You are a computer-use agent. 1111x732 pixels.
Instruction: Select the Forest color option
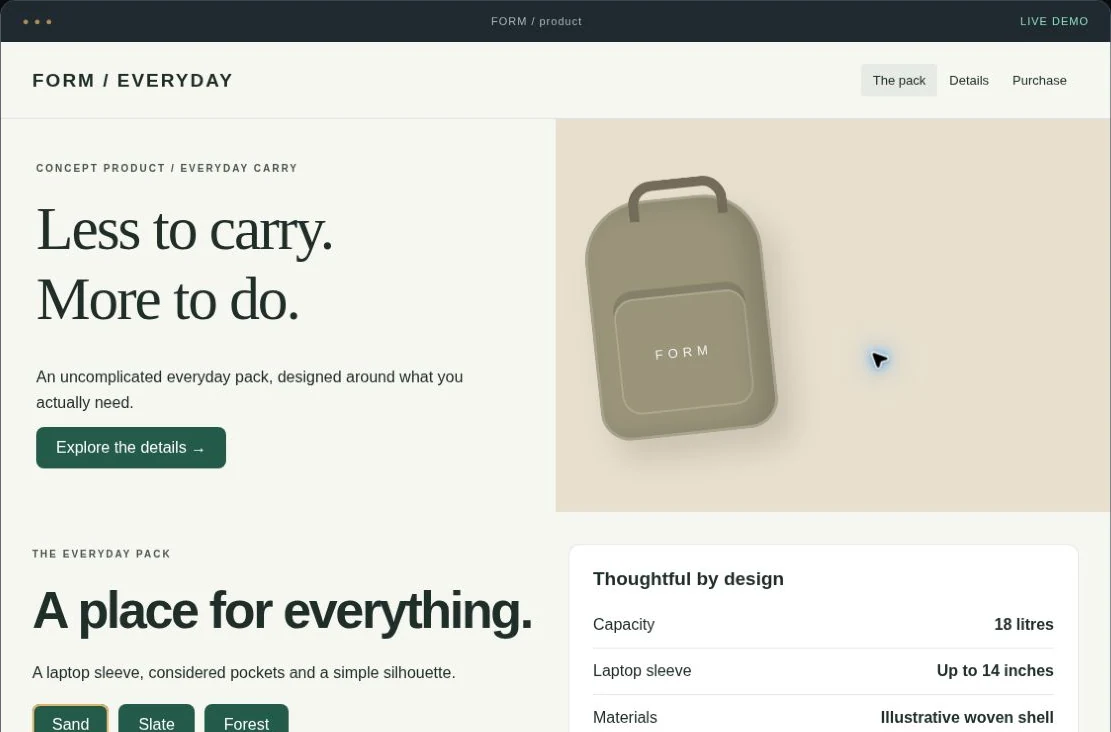(246, 720)
